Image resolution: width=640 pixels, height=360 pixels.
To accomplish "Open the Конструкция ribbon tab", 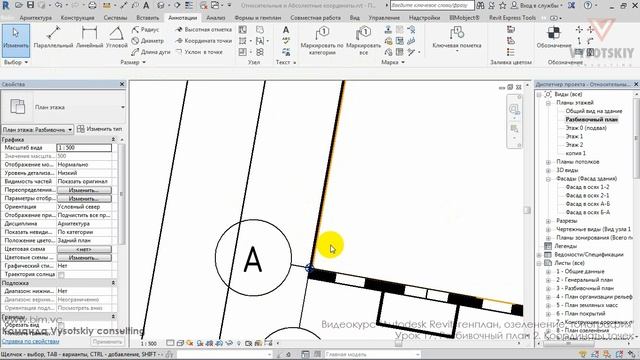I will pos(77,18).
